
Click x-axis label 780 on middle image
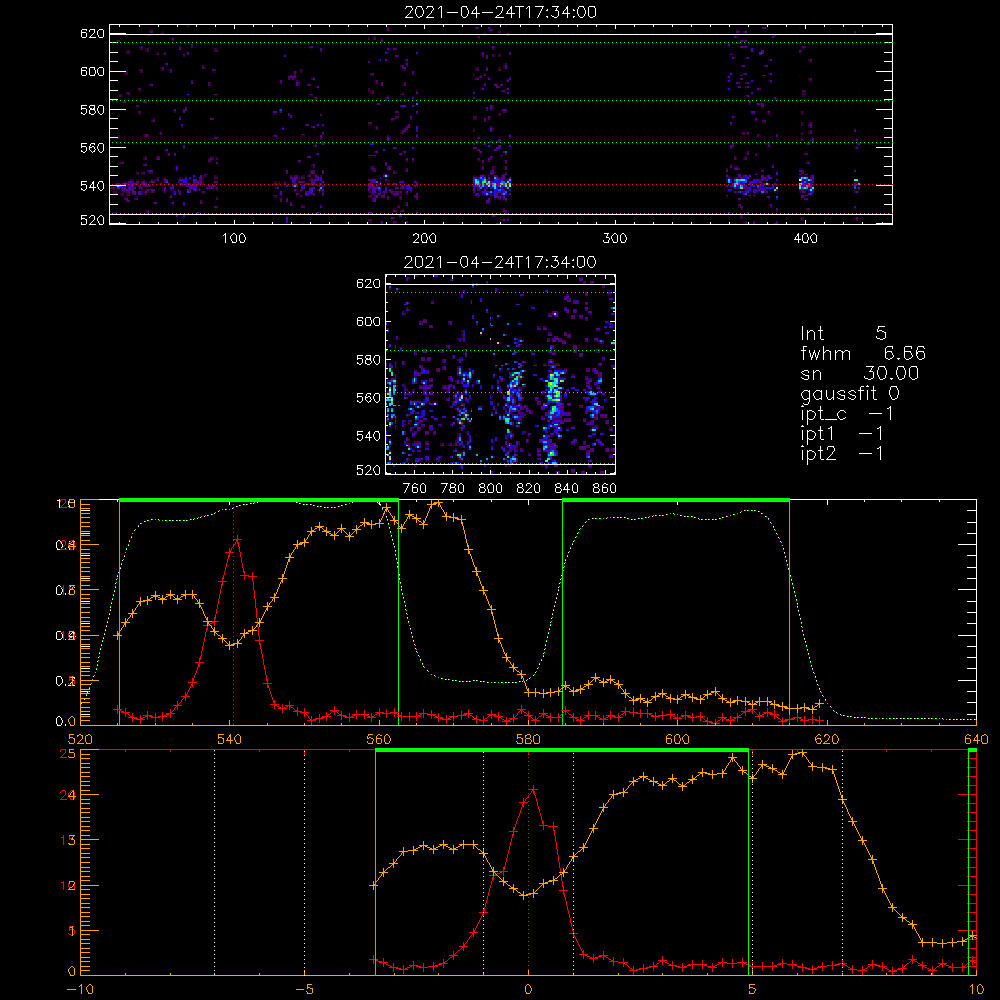(x=453, y=489)
